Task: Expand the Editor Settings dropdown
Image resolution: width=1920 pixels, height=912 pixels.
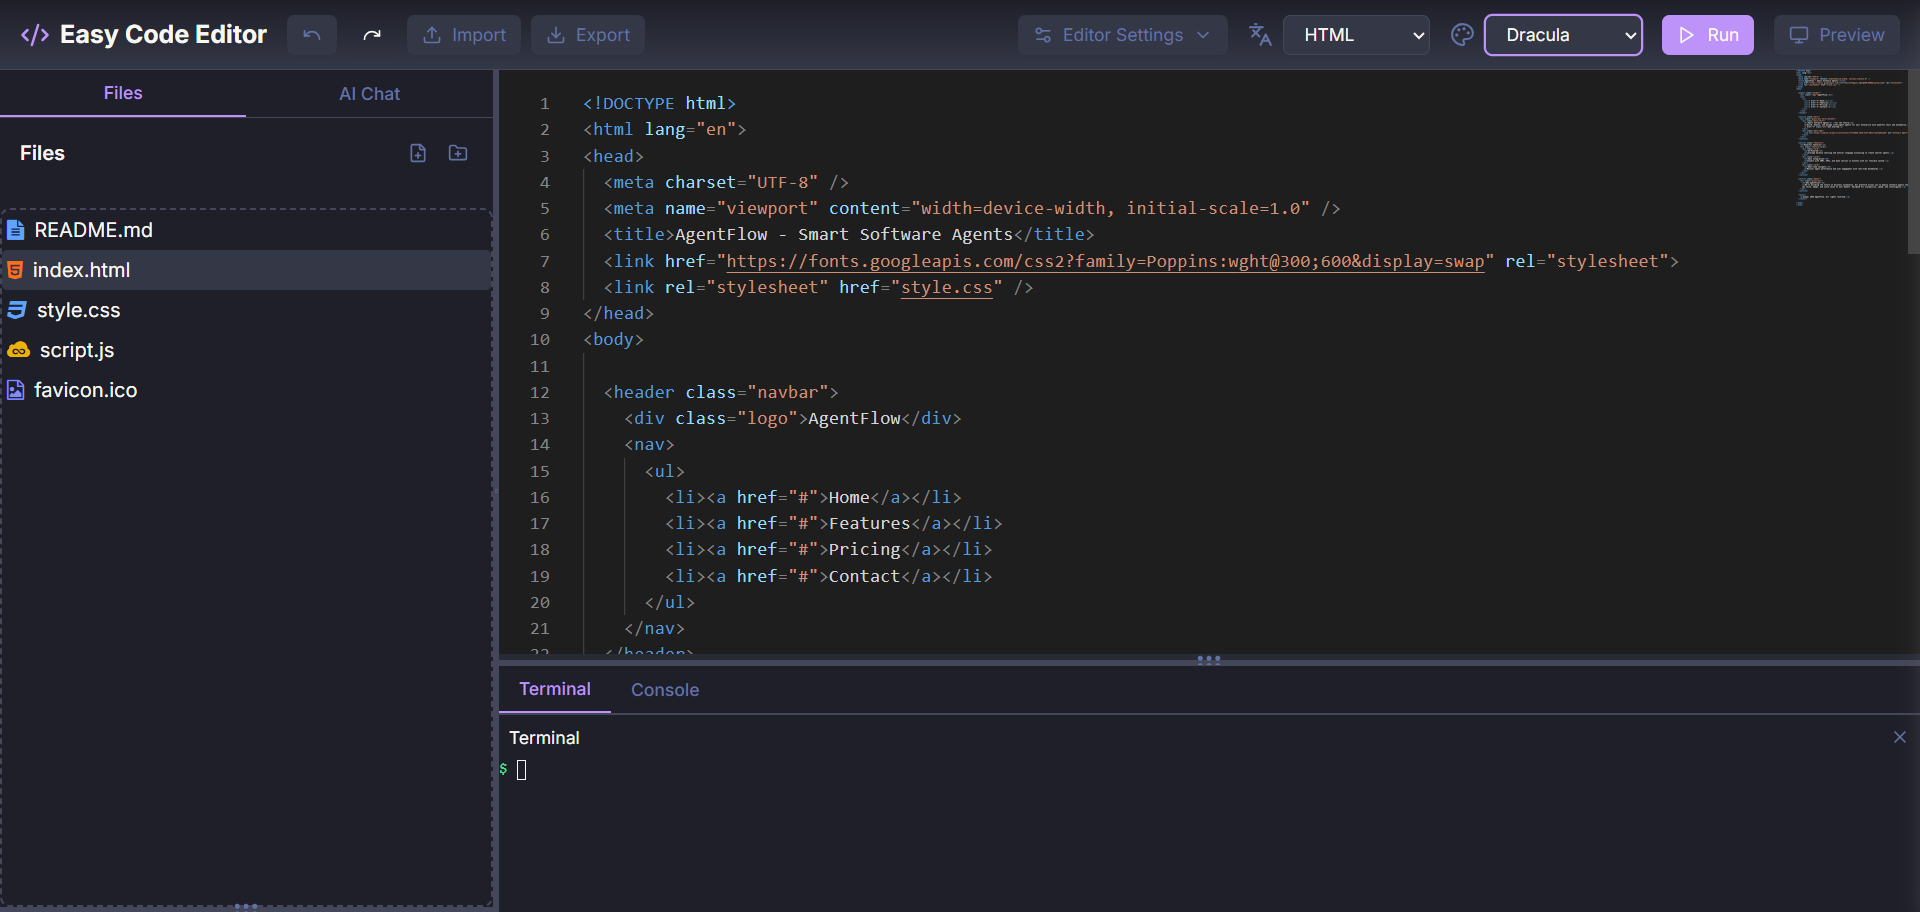Action: pos(1123,35)
